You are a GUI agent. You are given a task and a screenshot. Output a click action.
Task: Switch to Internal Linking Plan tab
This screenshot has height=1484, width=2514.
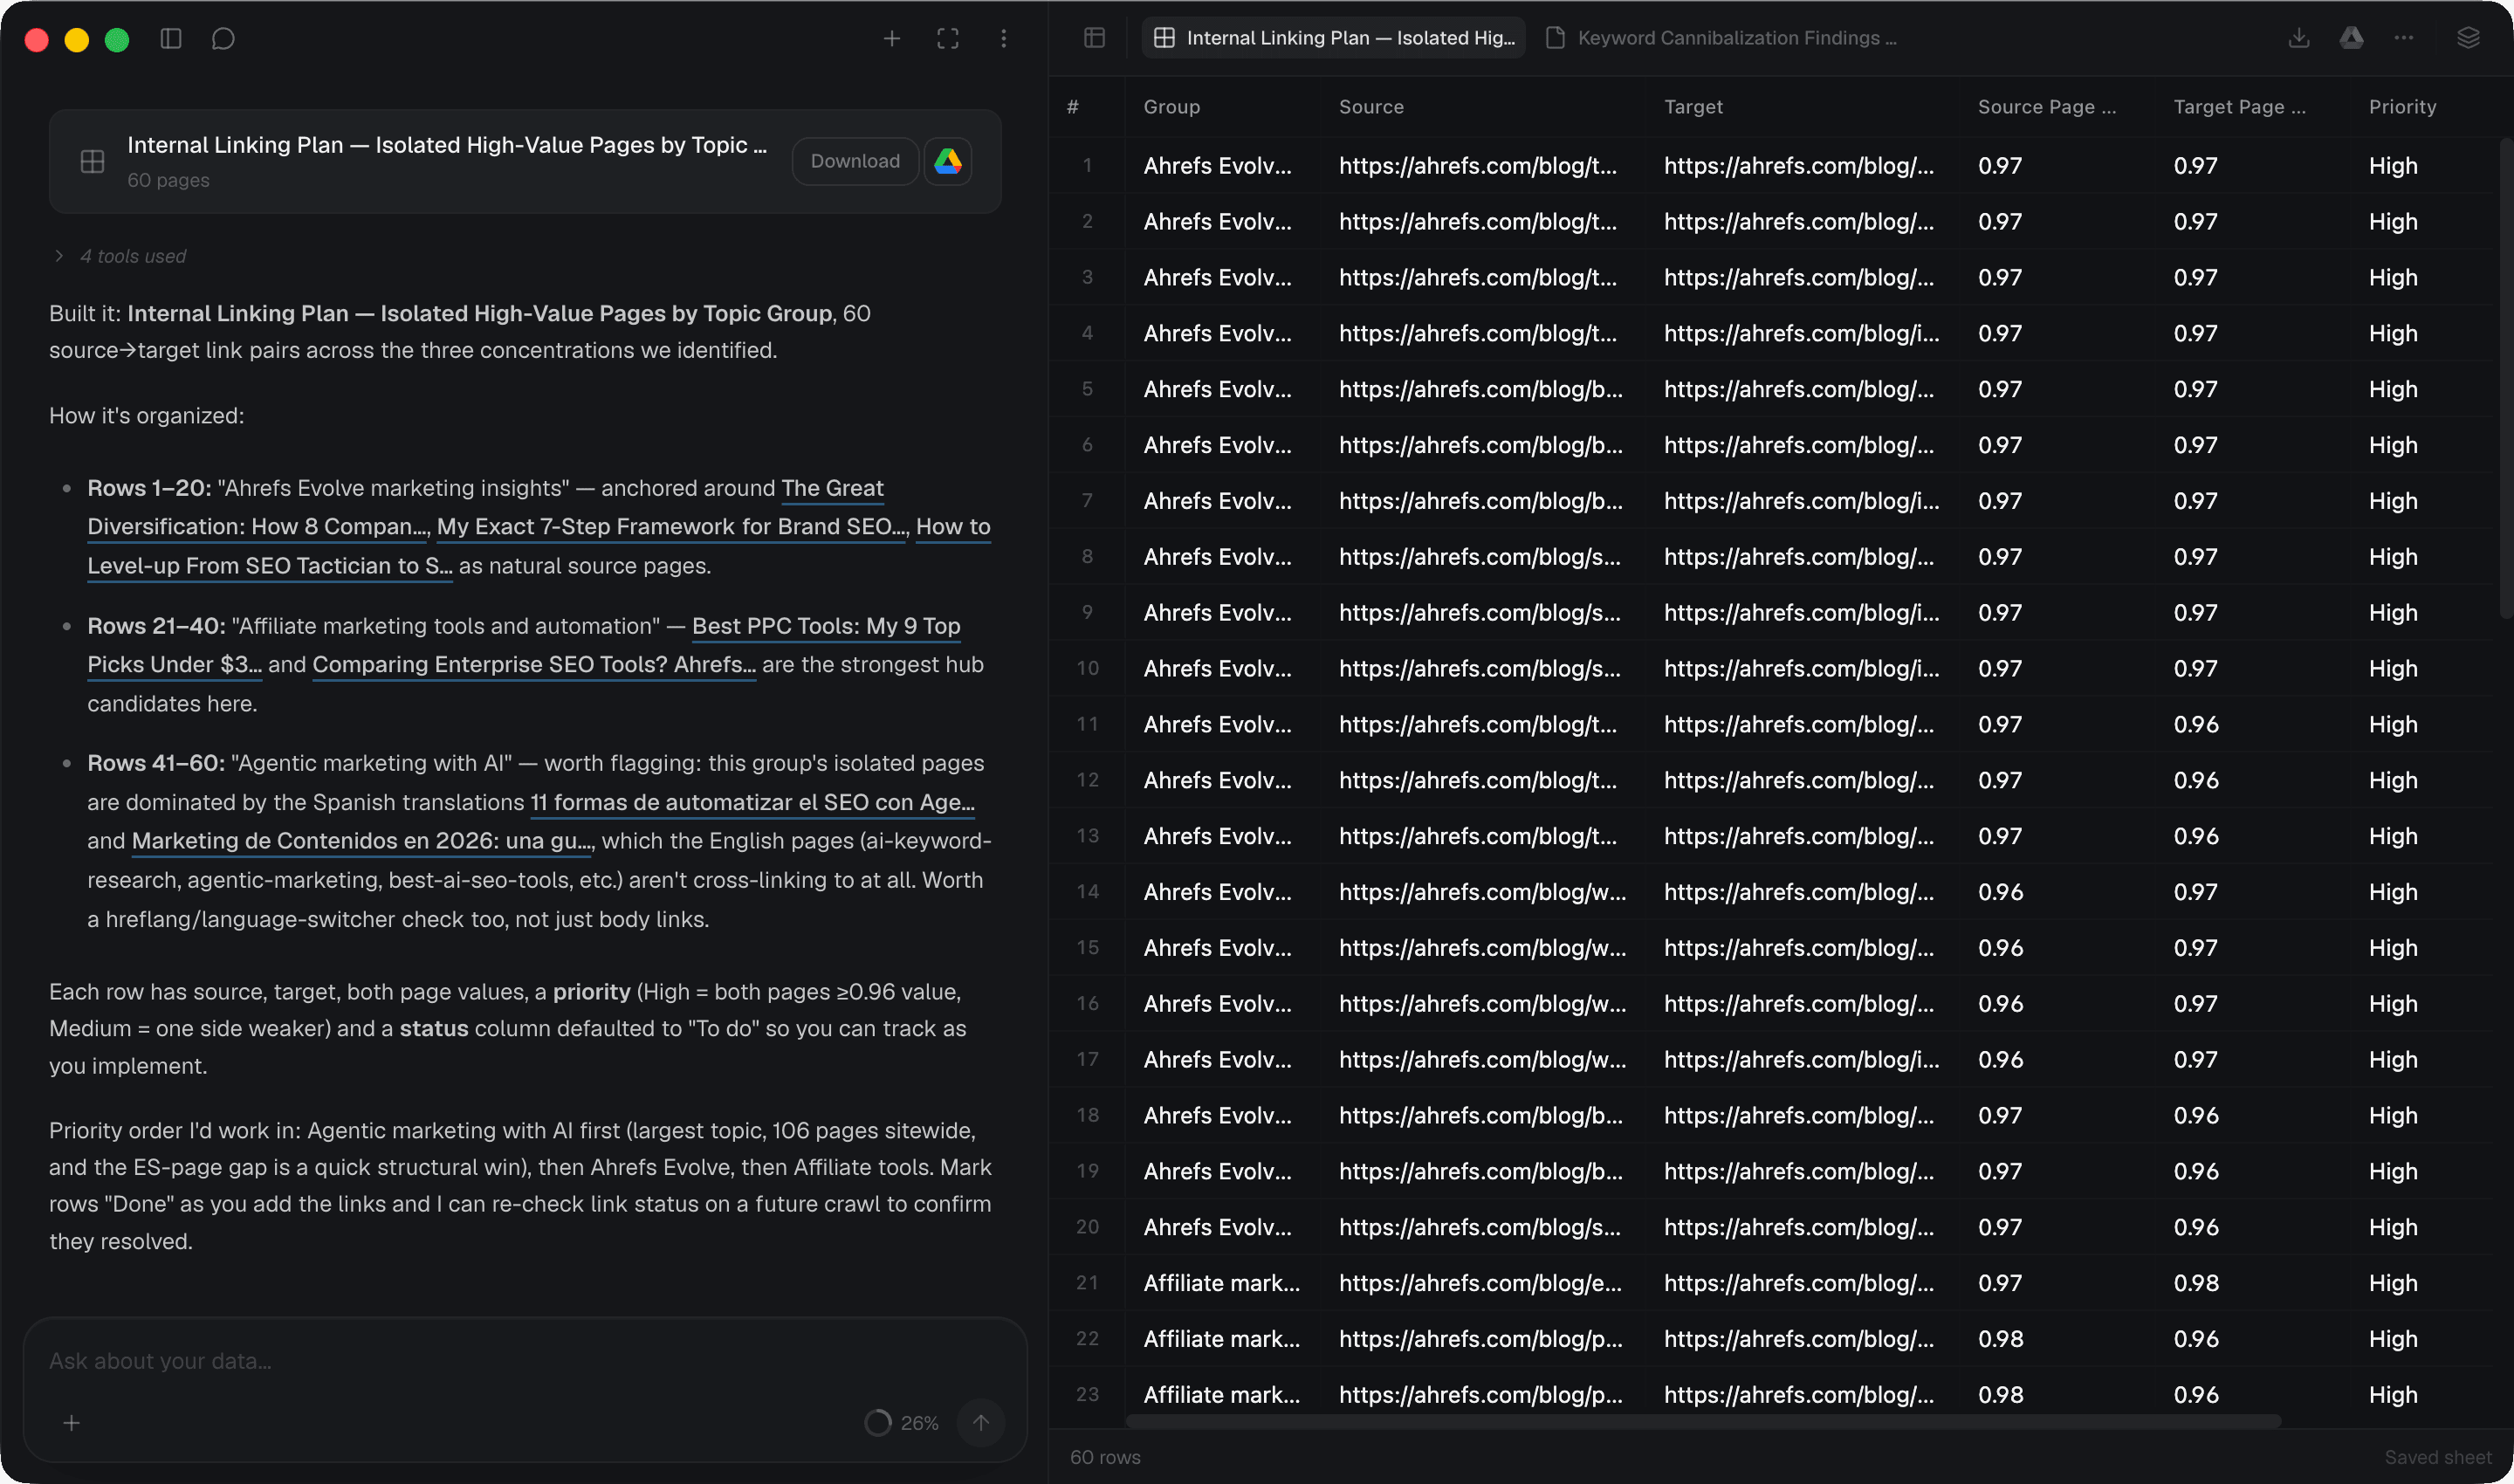1333,38
